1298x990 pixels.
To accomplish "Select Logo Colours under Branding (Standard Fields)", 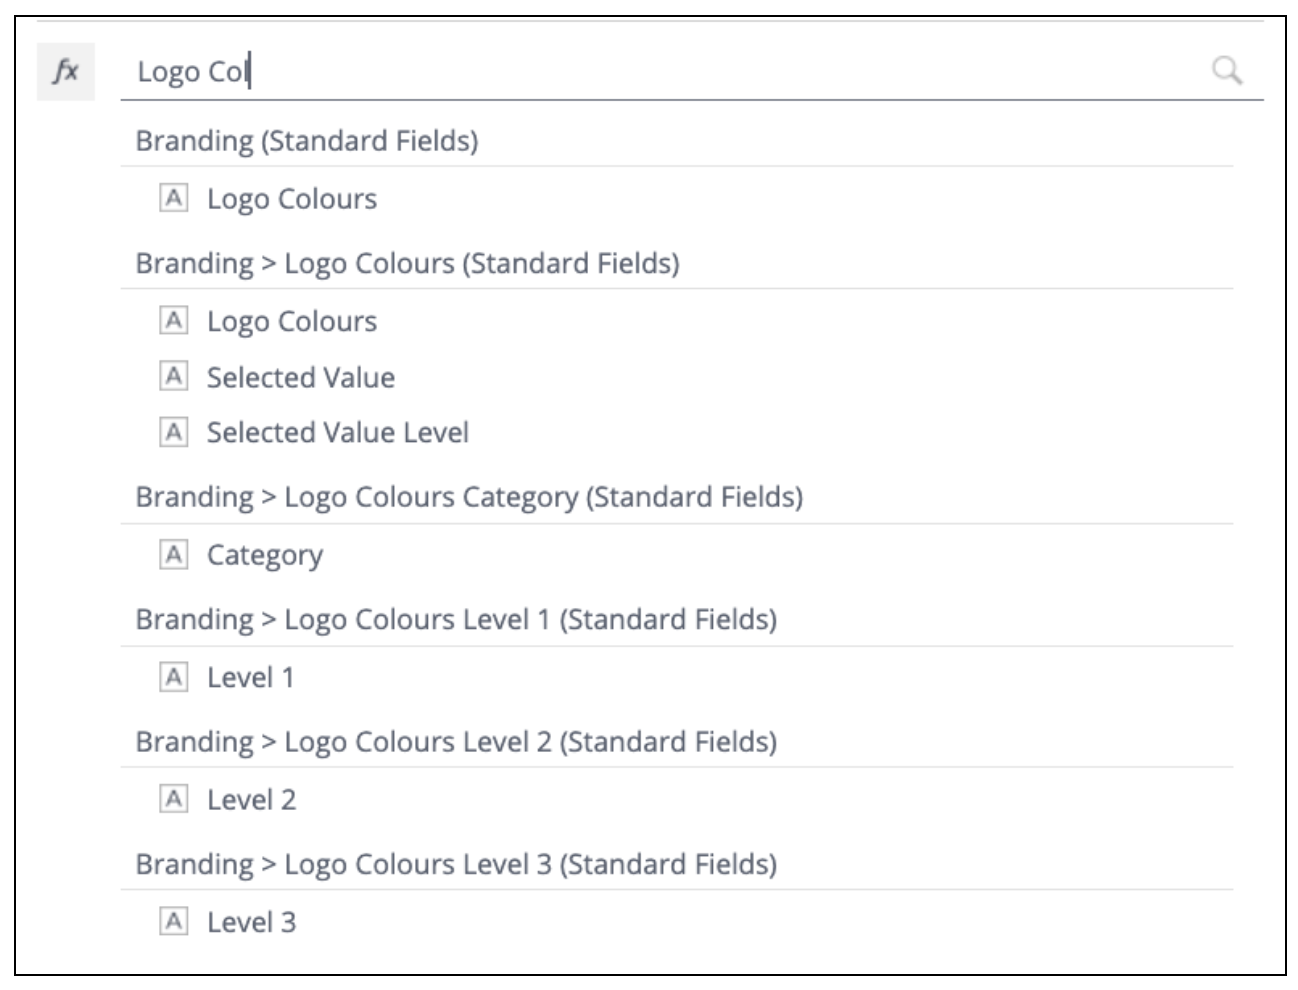I will click(292, 199).
